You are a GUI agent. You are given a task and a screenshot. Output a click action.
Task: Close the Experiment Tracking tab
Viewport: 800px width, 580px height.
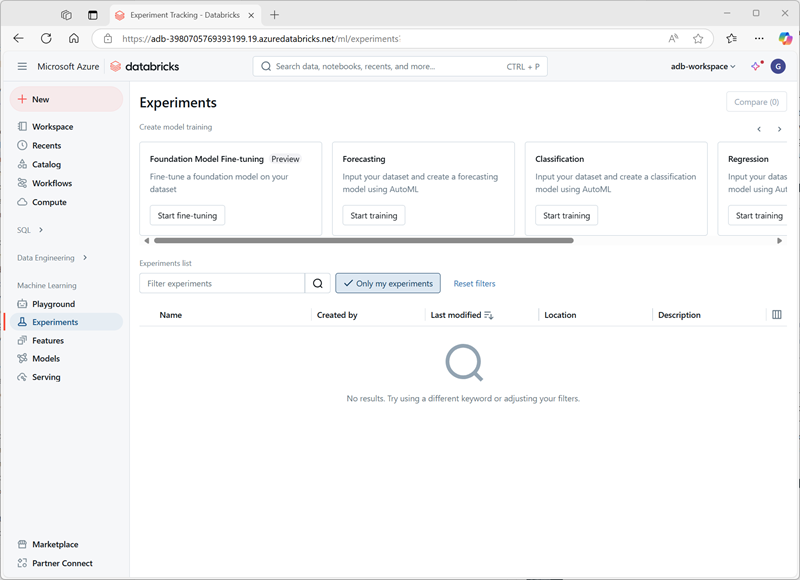pyautogui.click(x=251, y=15)
